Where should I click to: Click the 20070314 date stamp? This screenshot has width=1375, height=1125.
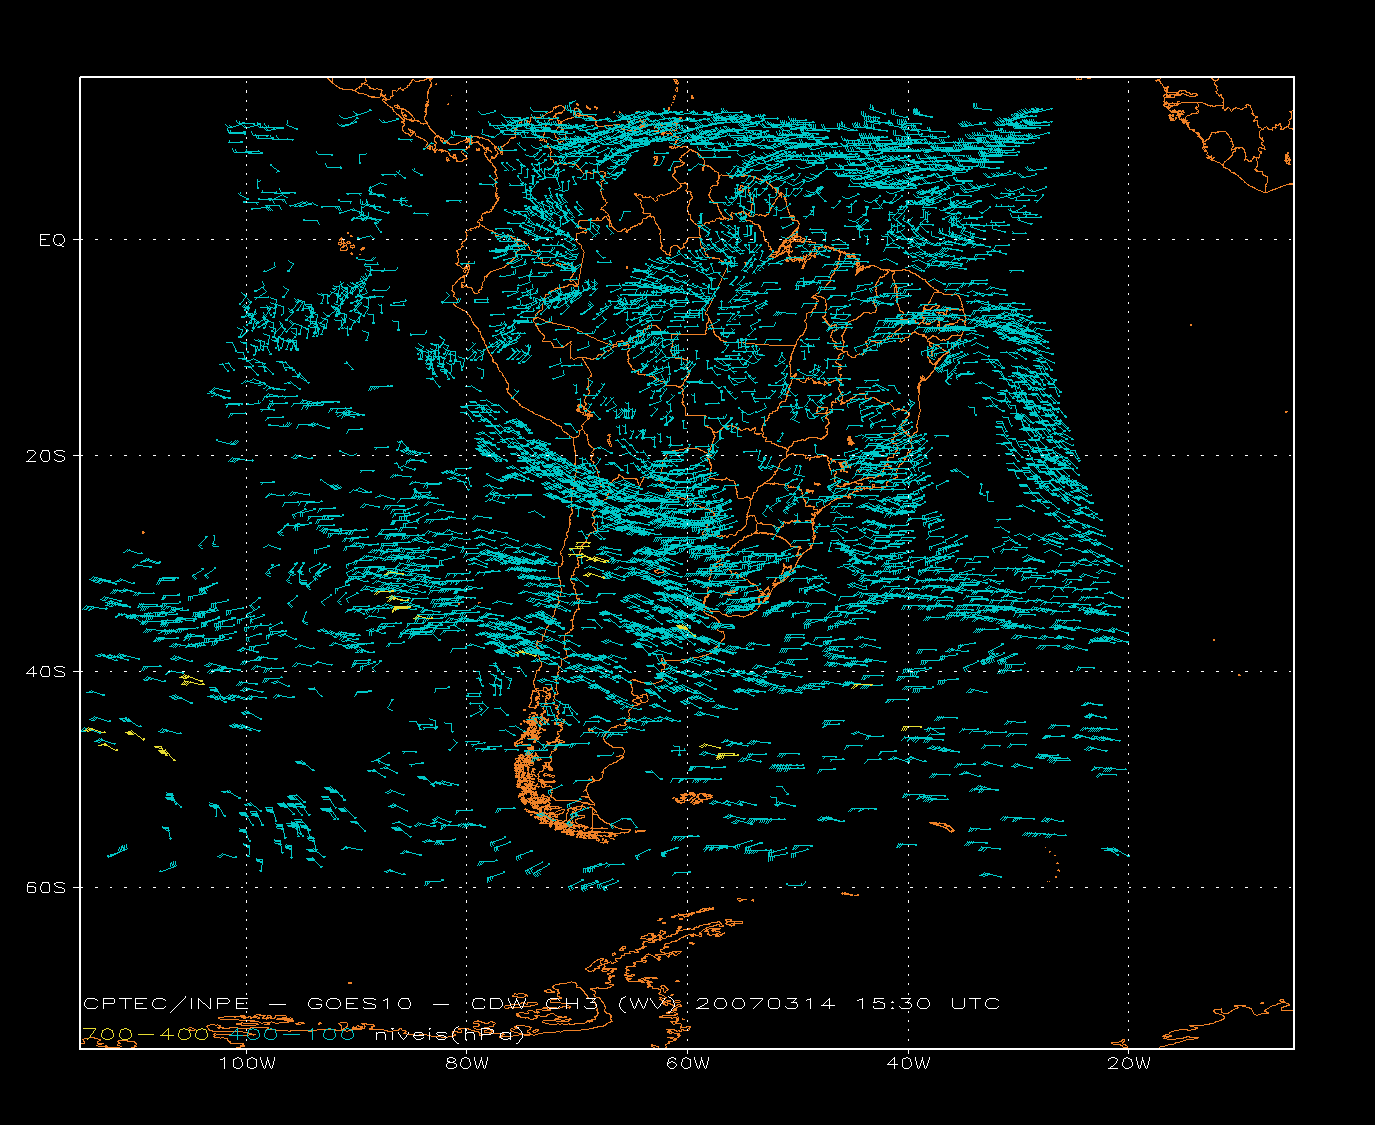coord(765,1003)
